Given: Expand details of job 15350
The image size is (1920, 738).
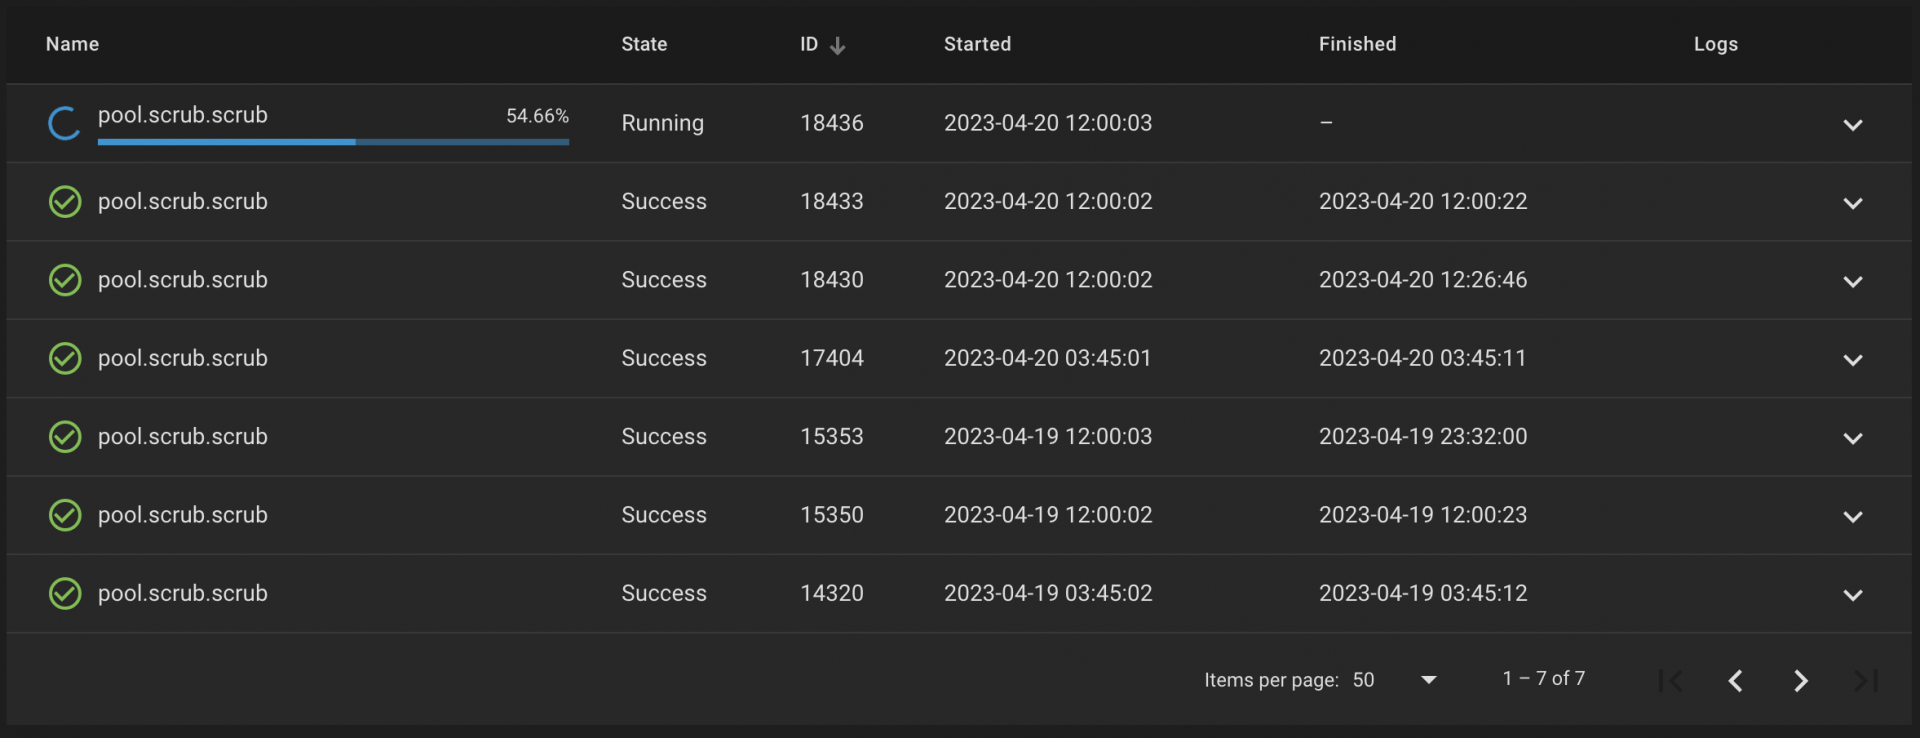Looking at the screenshot, I should tap(1853, 517).
